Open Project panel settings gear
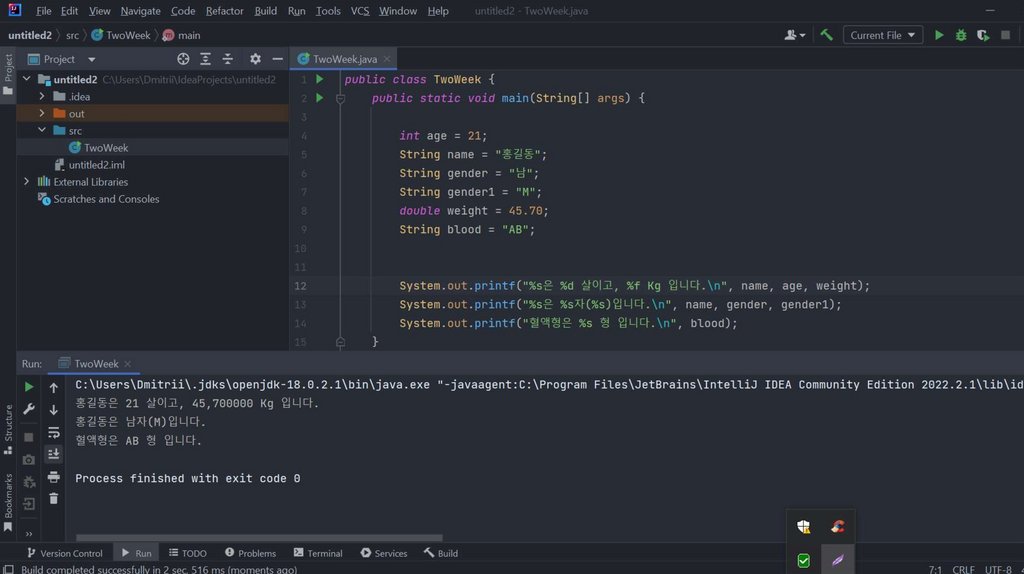The width and height of the screenshot is (1024, 574). click(x=255, y=59)
